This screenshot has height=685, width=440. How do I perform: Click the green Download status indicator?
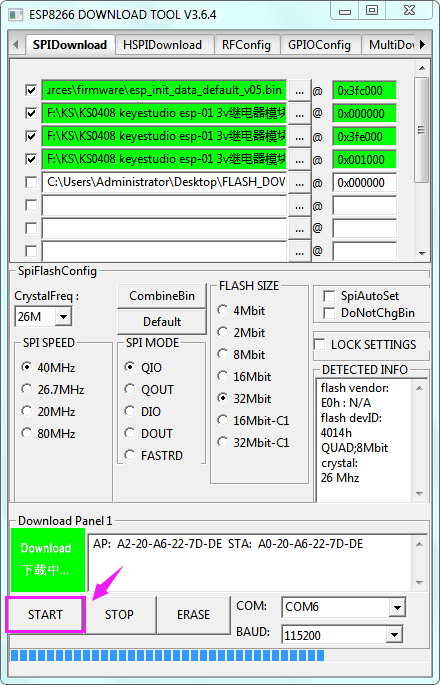pyautogui.click(x=48, y=560)
